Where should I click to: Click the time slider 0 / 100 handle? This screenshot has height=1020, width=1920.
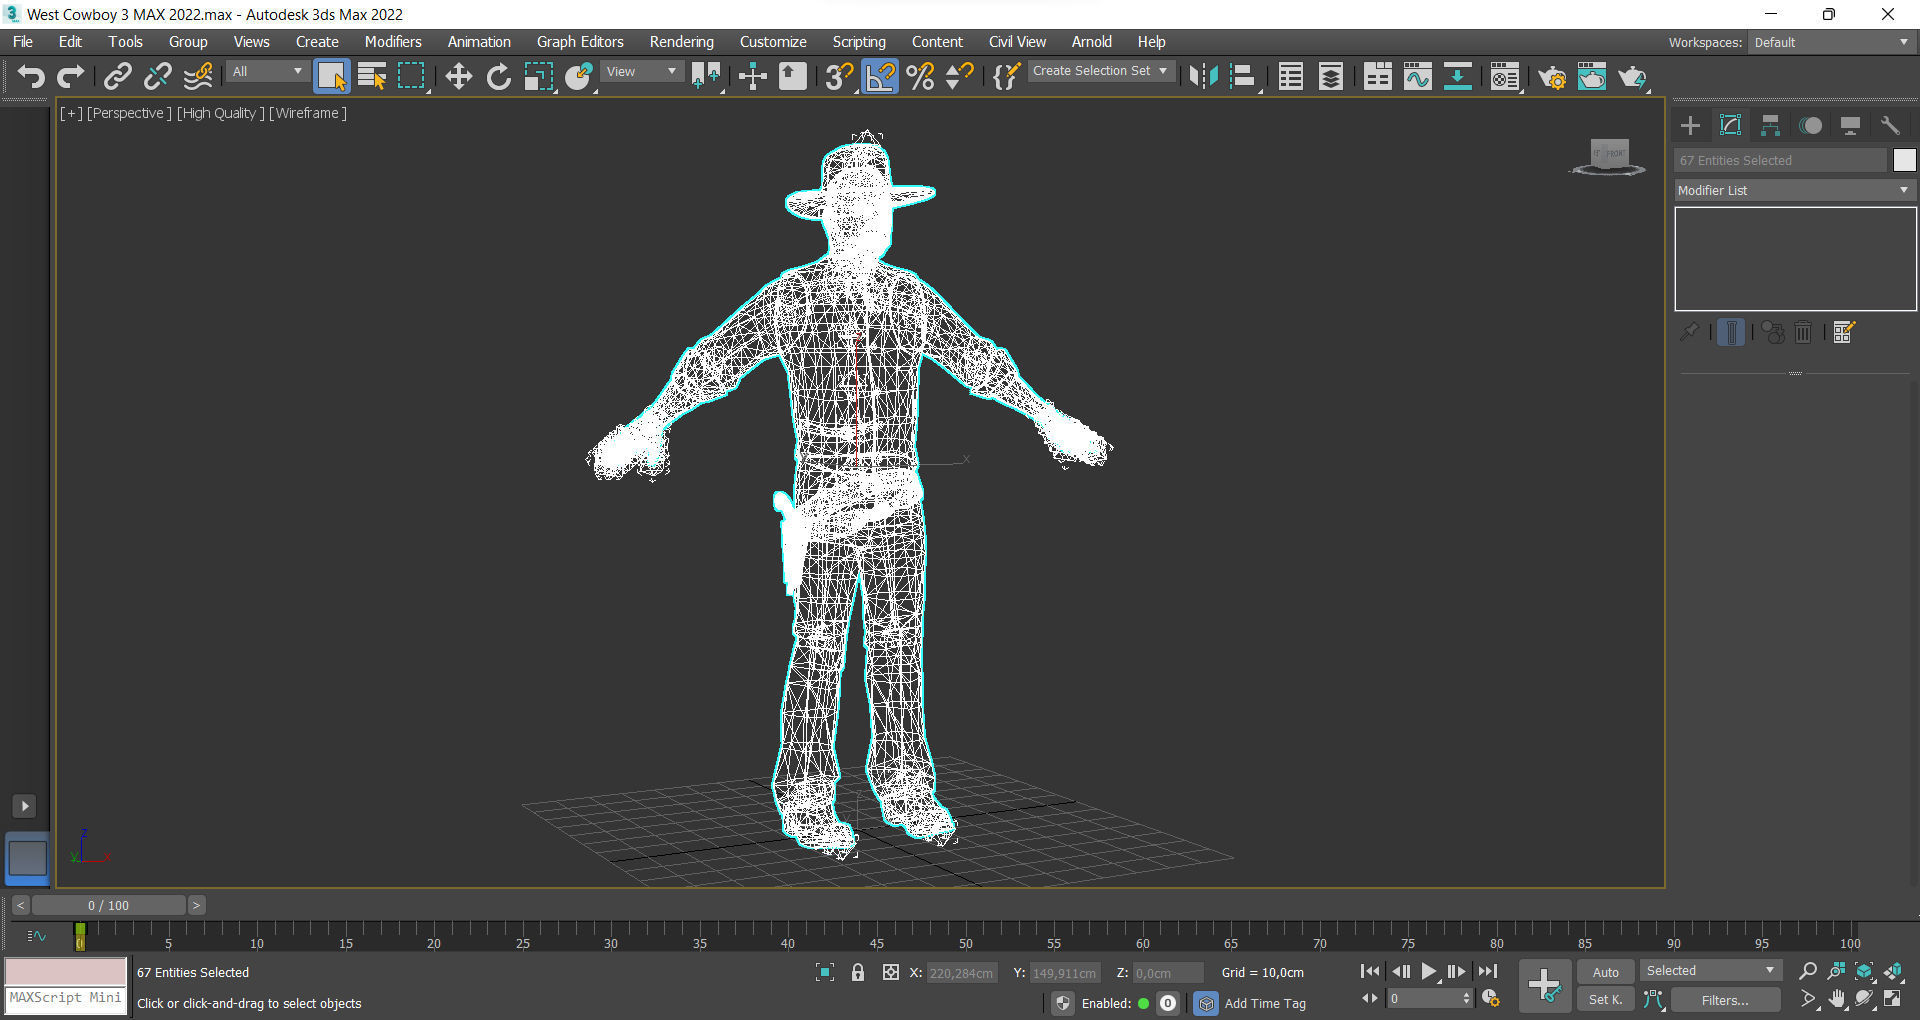coord(108,905)
